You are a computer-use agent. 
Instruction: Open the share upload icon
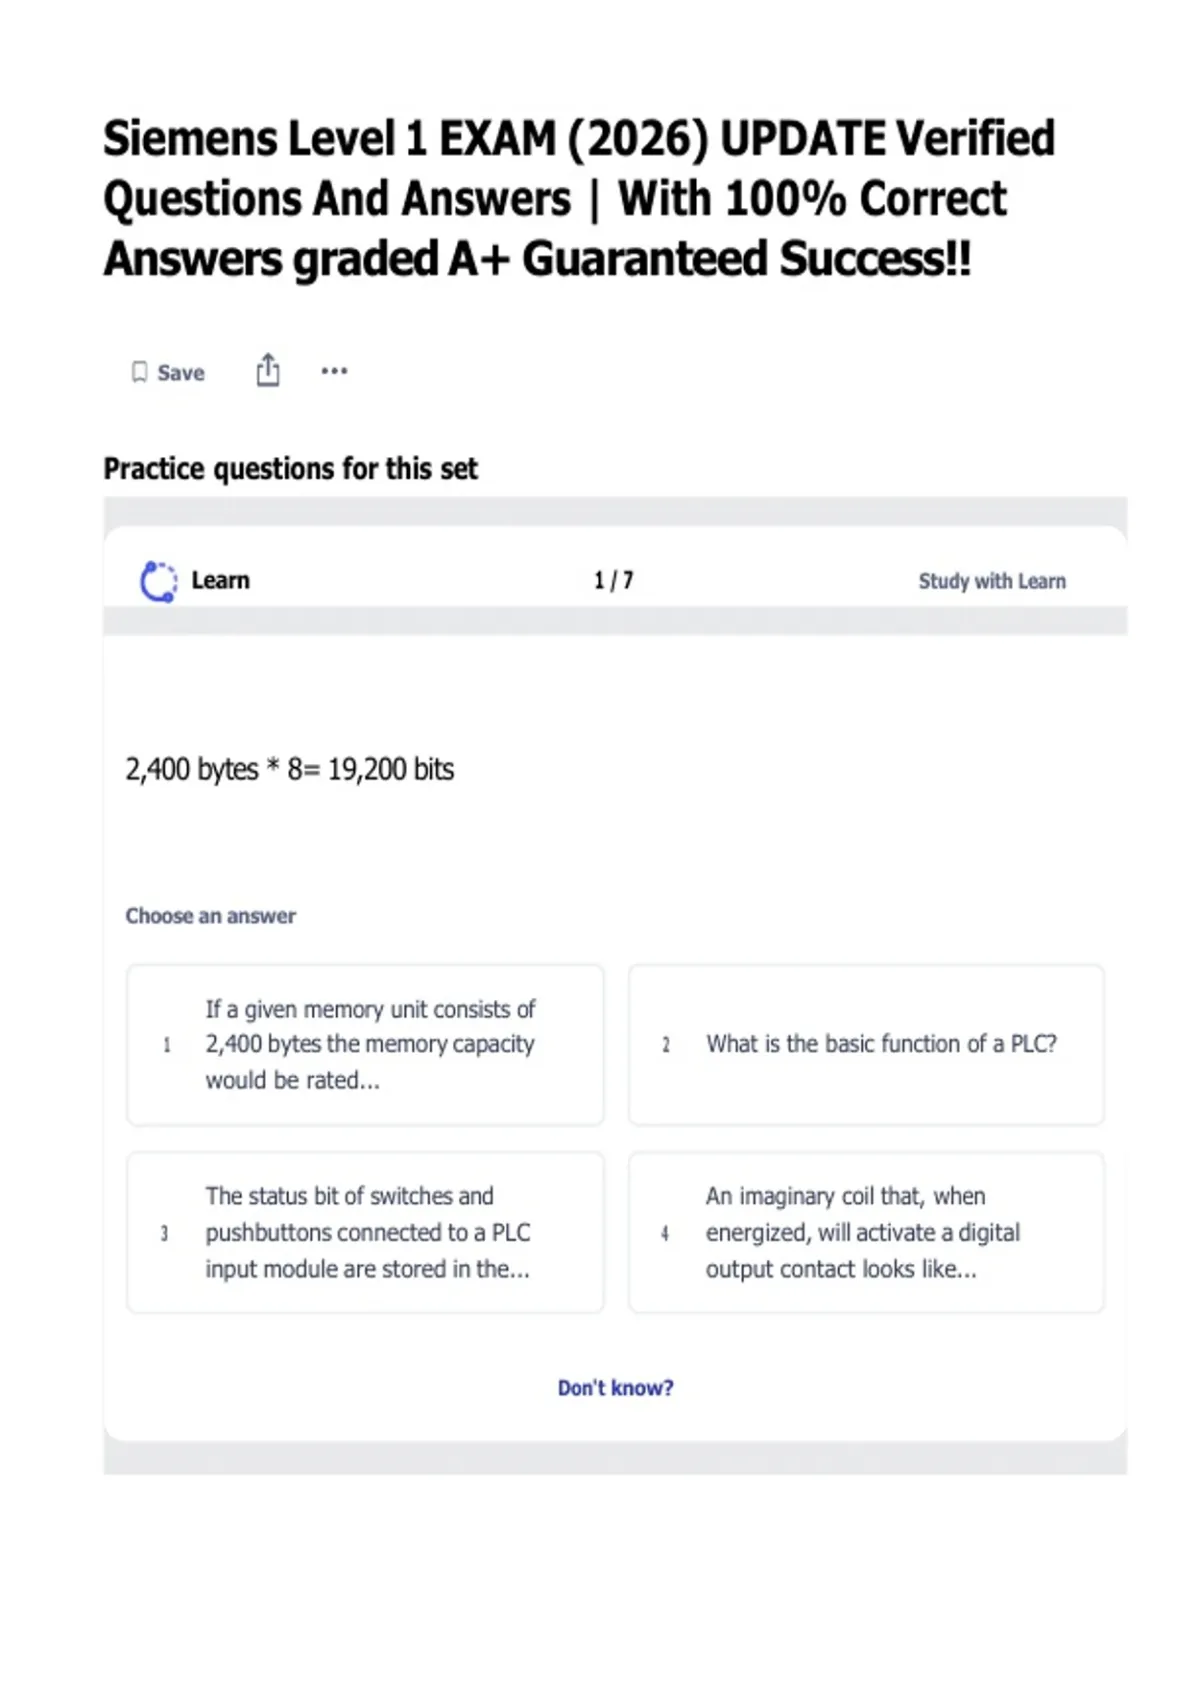coord(268,370)
